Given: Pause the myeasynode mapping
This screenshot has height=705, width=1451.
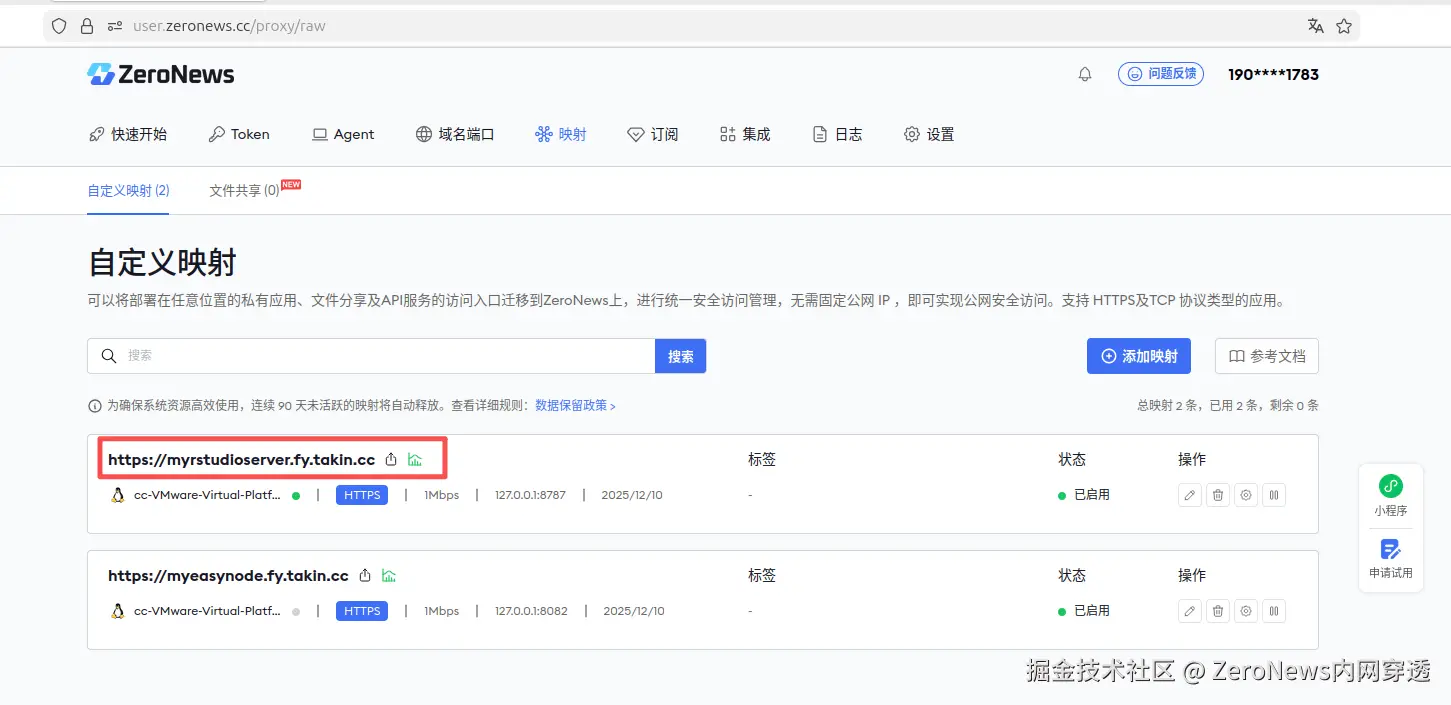Looking at the screenshot, I should (x=1274, y=611).
